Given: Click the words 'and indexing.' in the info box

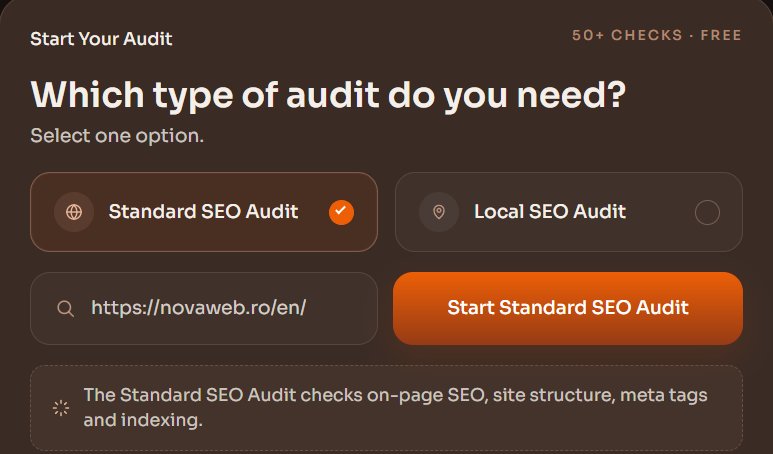Looking at the screenshot, I should click(x=143, y=420).
